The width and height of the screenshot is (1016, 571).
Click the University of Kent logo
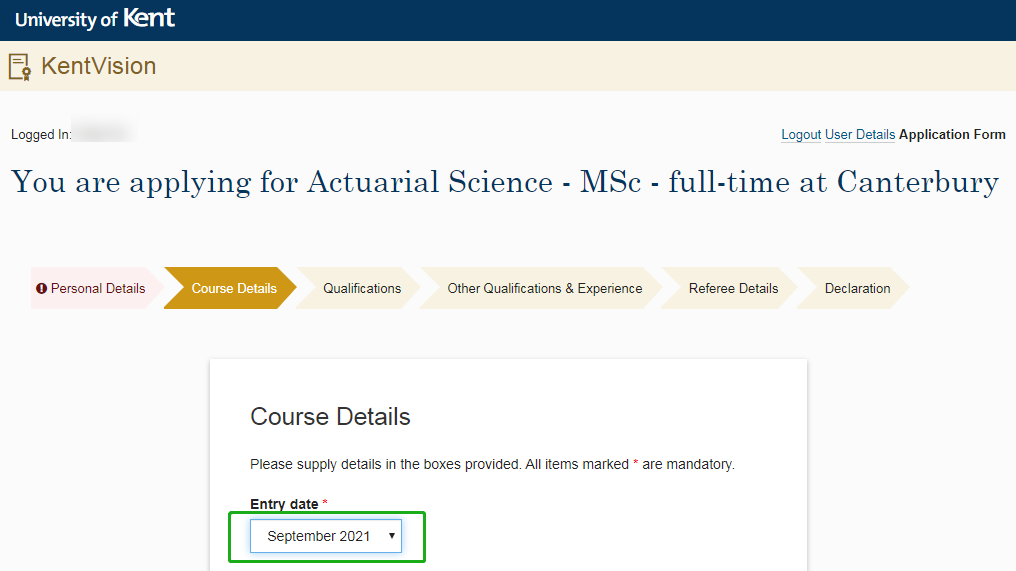click(95, 19)
